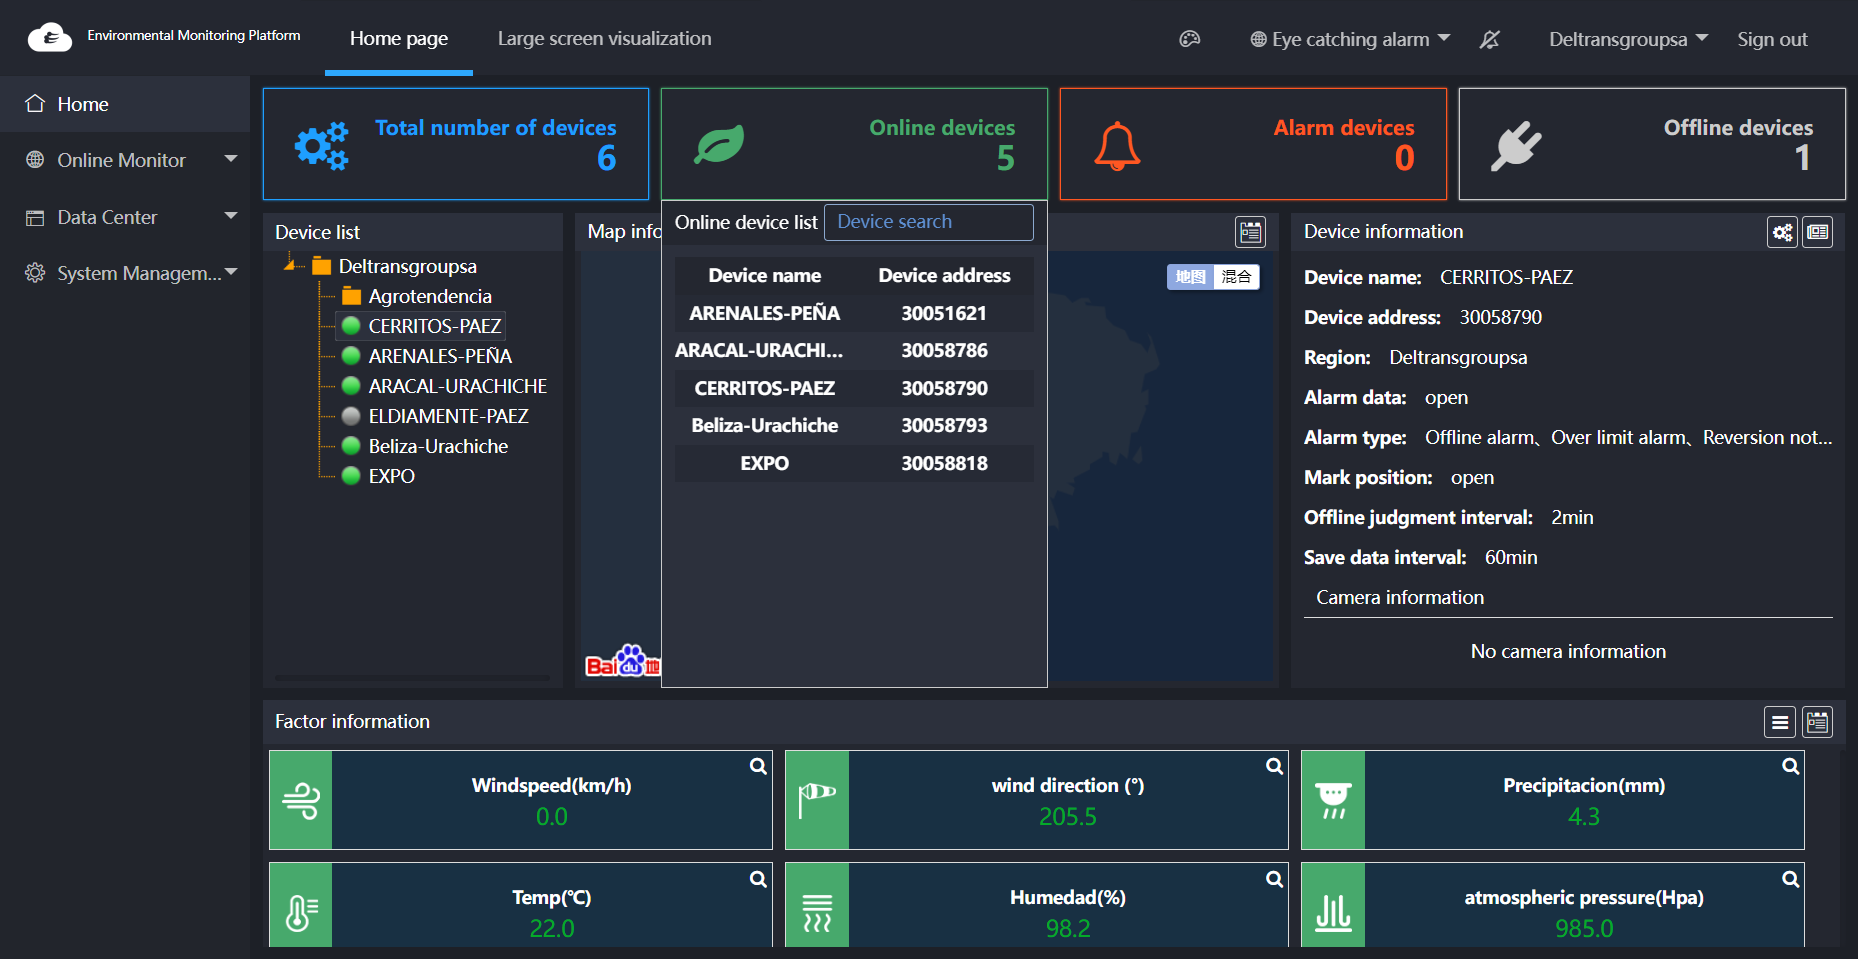Open the Eye catching alarm dropdown
Screen dimensions: 1858x959
click(x=1350, y=39)
